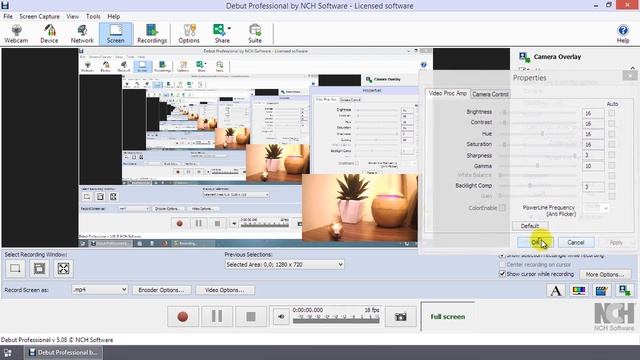Open the Options toolbar icon
The height and width of the screenshot is (360, 640).
click(x=189, y=34)
